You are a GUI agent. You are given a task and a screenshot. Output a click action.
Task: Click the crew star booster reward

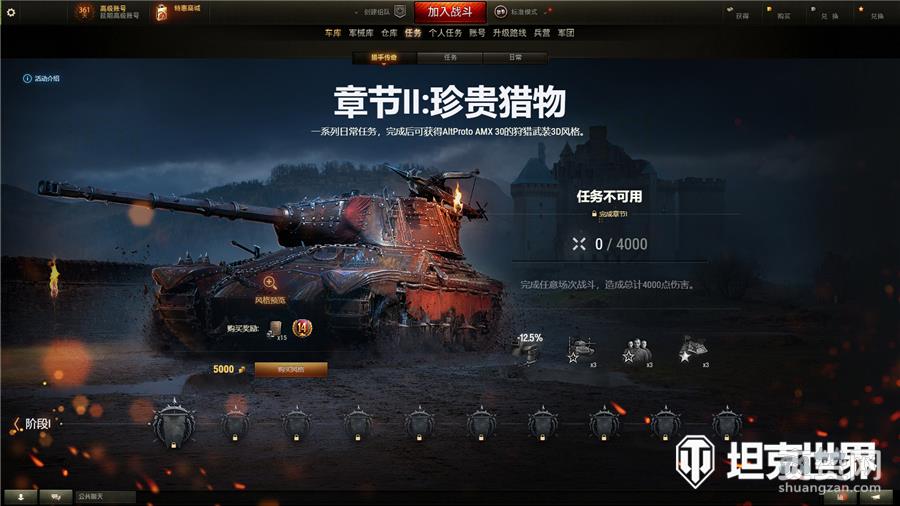click(638, 351)
